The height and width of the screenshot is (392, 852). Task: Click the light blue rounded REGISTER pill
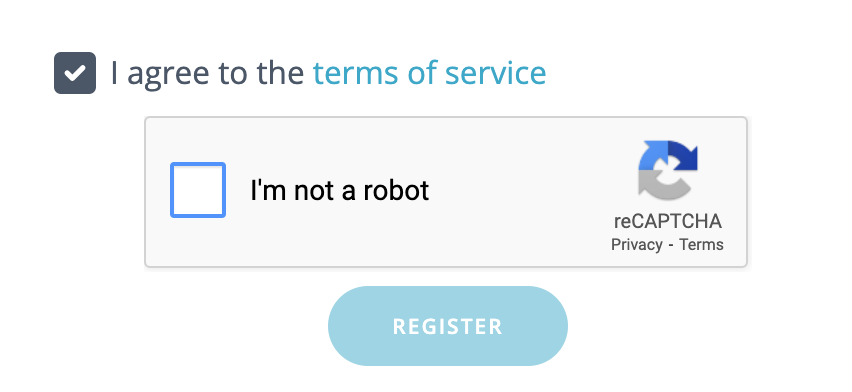(x=448, y=326)
